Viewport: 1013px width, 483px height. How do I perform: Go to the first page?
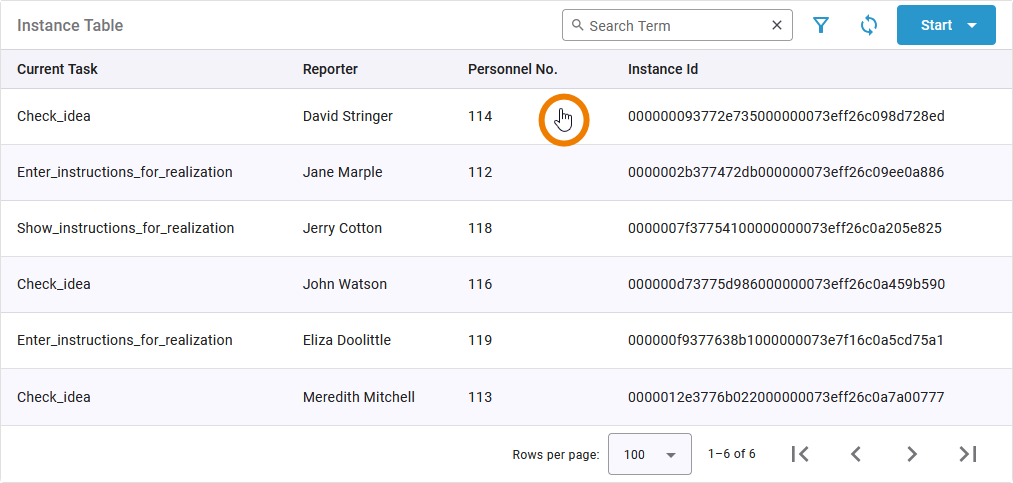coord(799,454)
